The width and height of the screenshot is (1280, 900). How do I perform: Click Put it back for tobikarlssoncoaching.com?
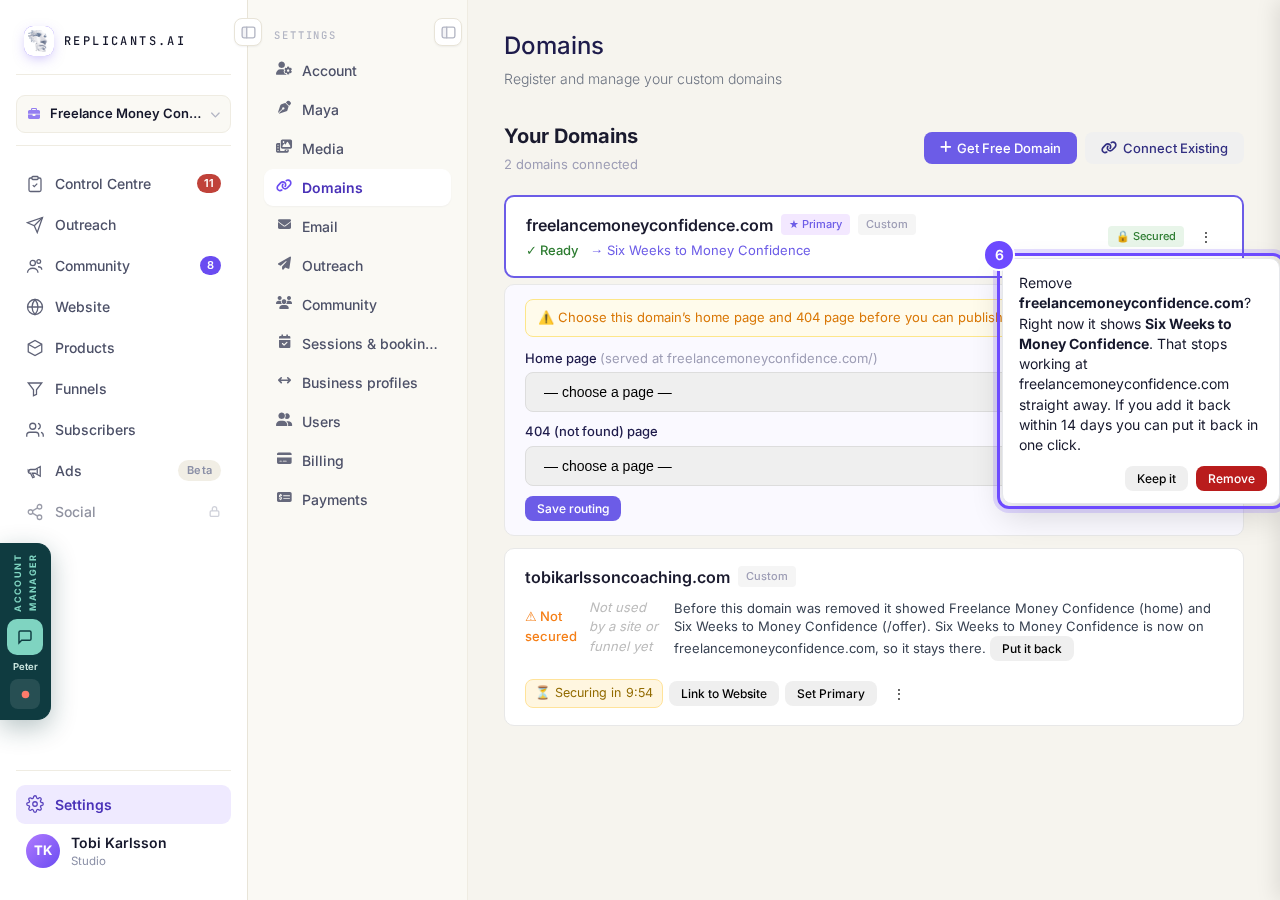coord(1032,649)
